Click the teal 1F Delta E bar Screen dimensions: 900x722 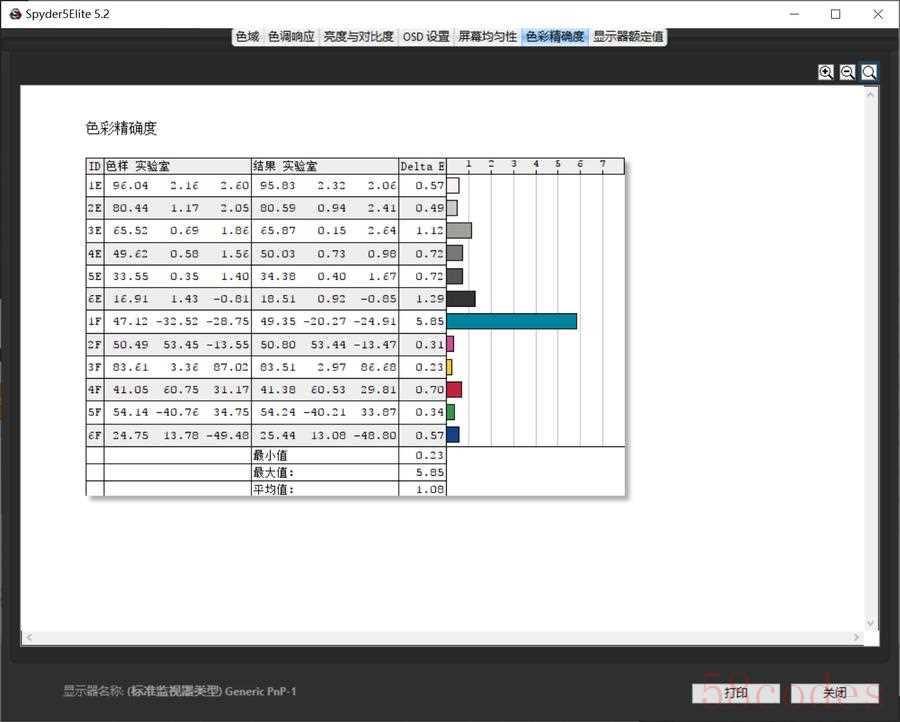(511, 321)
